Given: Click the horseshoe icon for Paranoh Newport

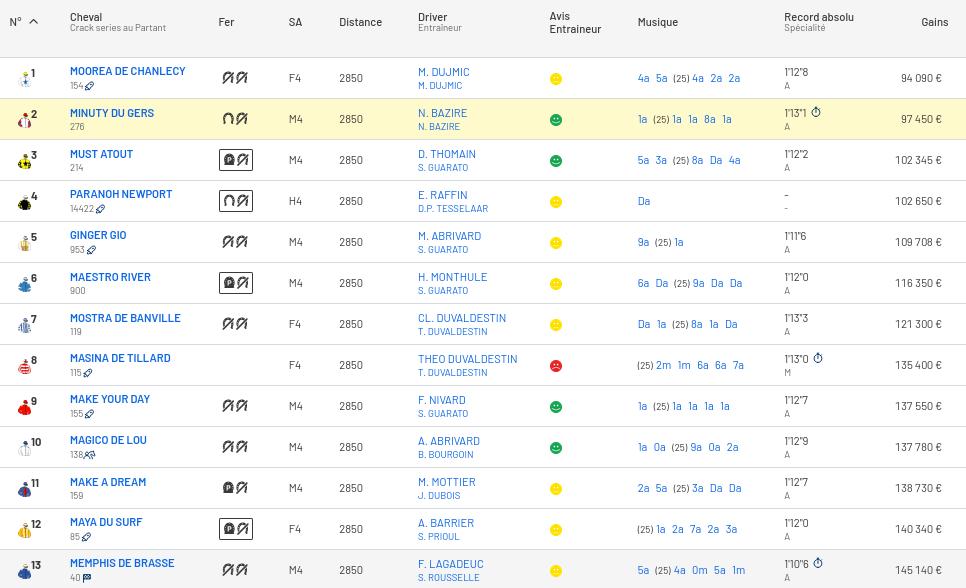Looking at the screenshot, I should point(236,201).
